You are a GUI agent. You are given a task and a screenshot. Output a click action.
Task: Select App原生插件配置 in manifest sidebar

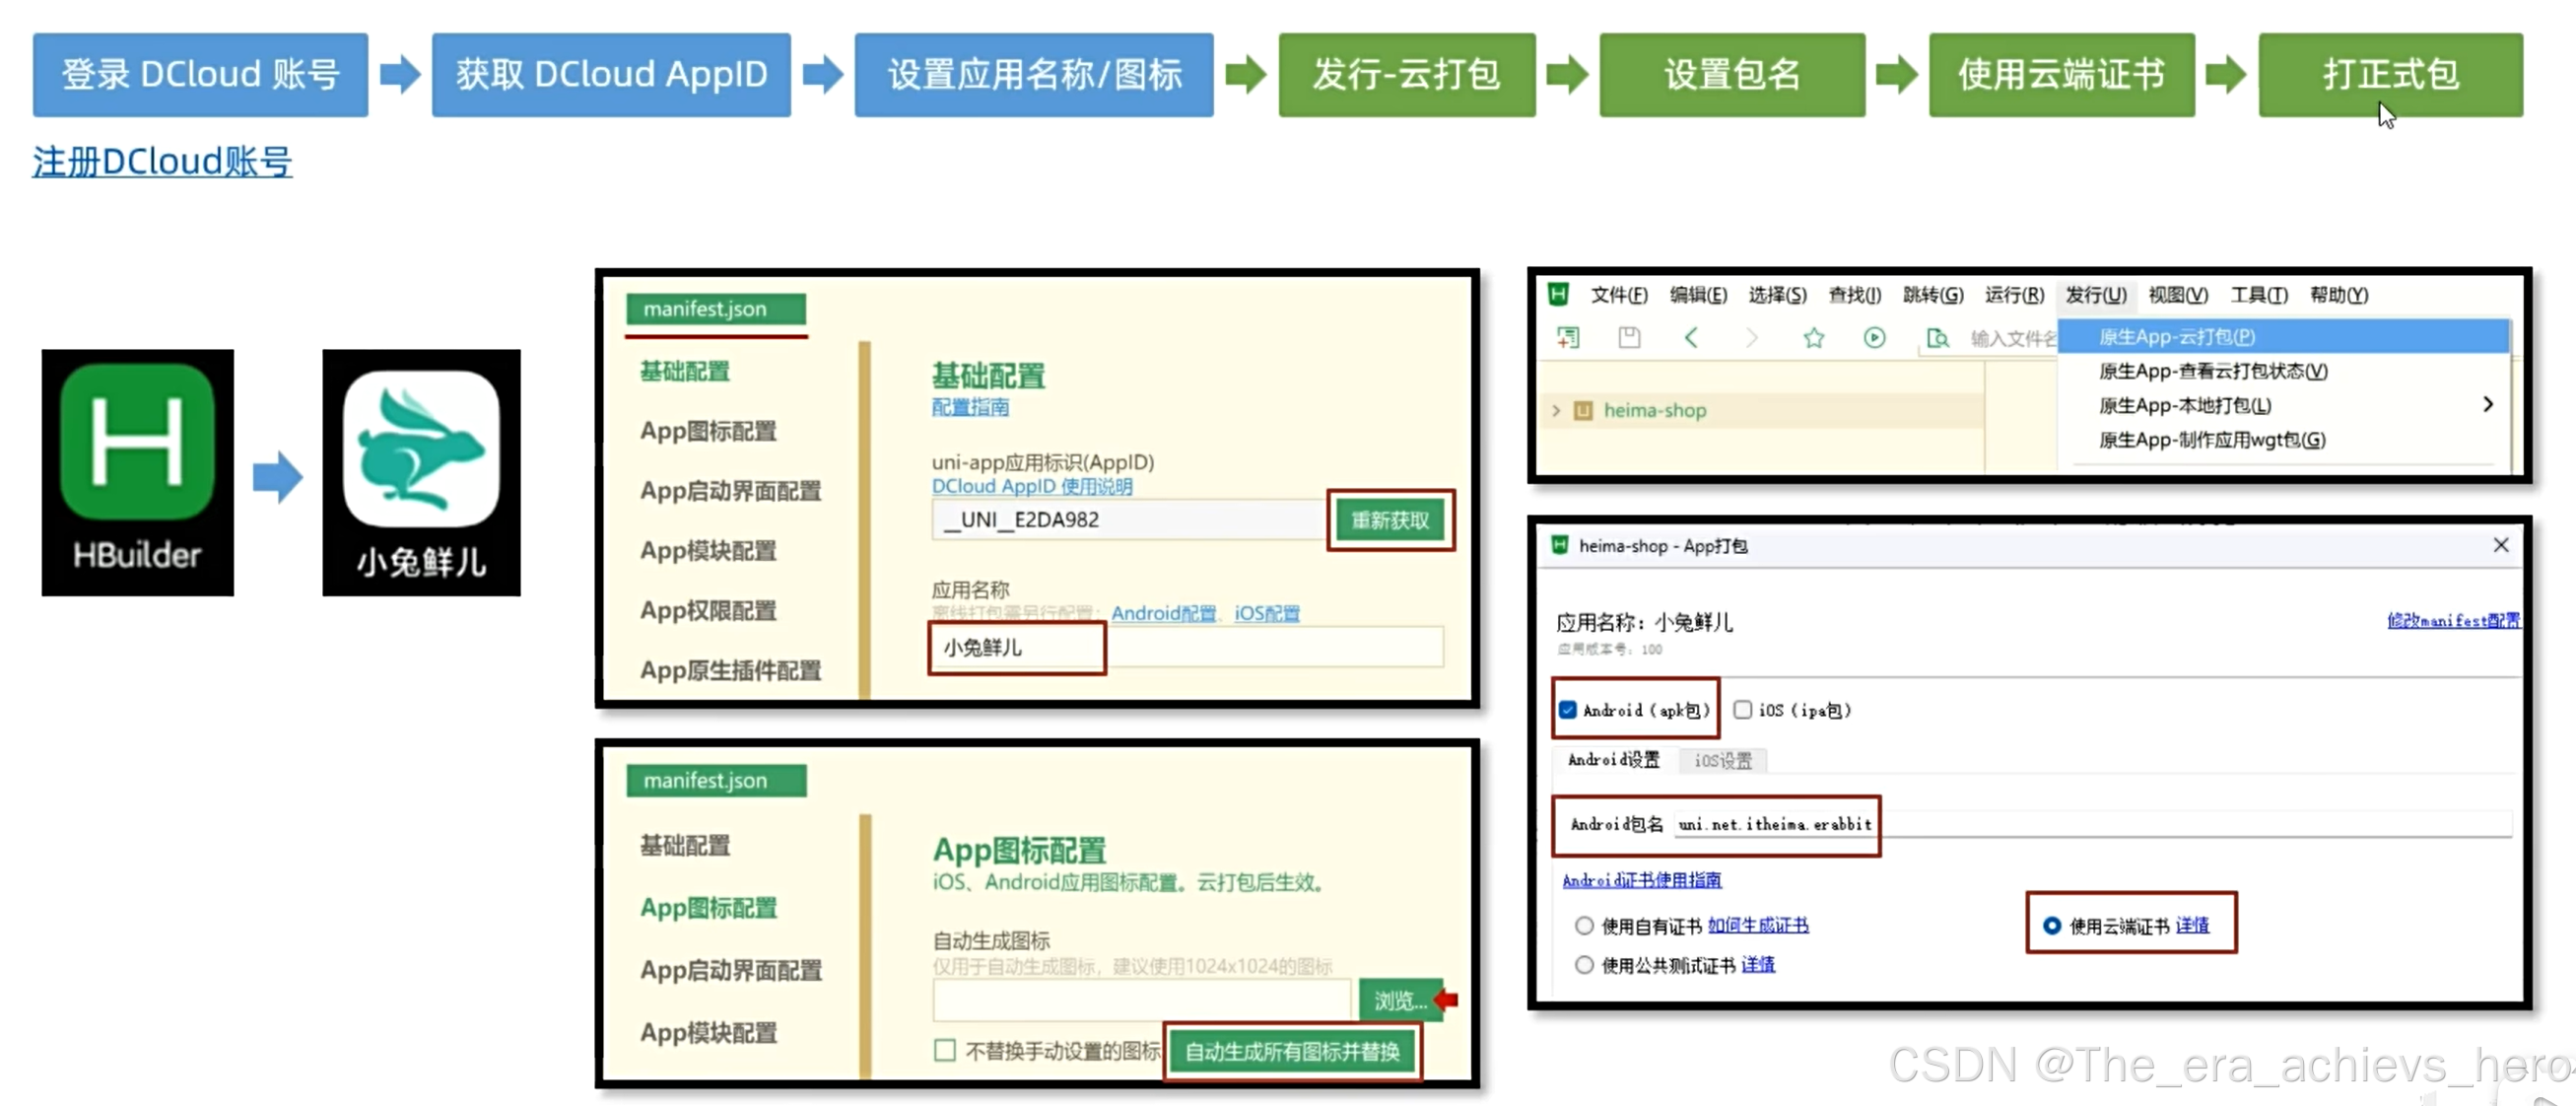click(x=731, y=670)
